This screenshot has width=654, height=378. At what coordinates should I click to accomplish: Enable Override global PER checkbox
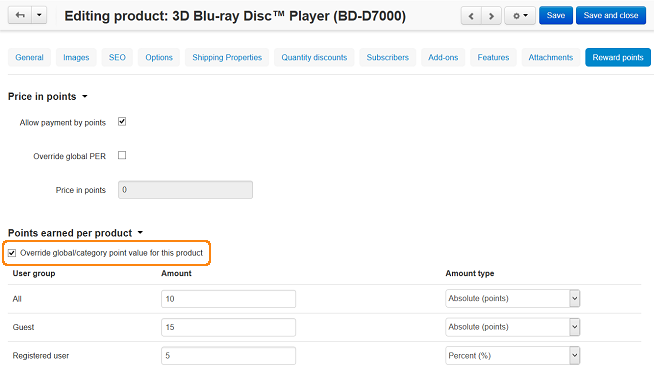point(122,155)
